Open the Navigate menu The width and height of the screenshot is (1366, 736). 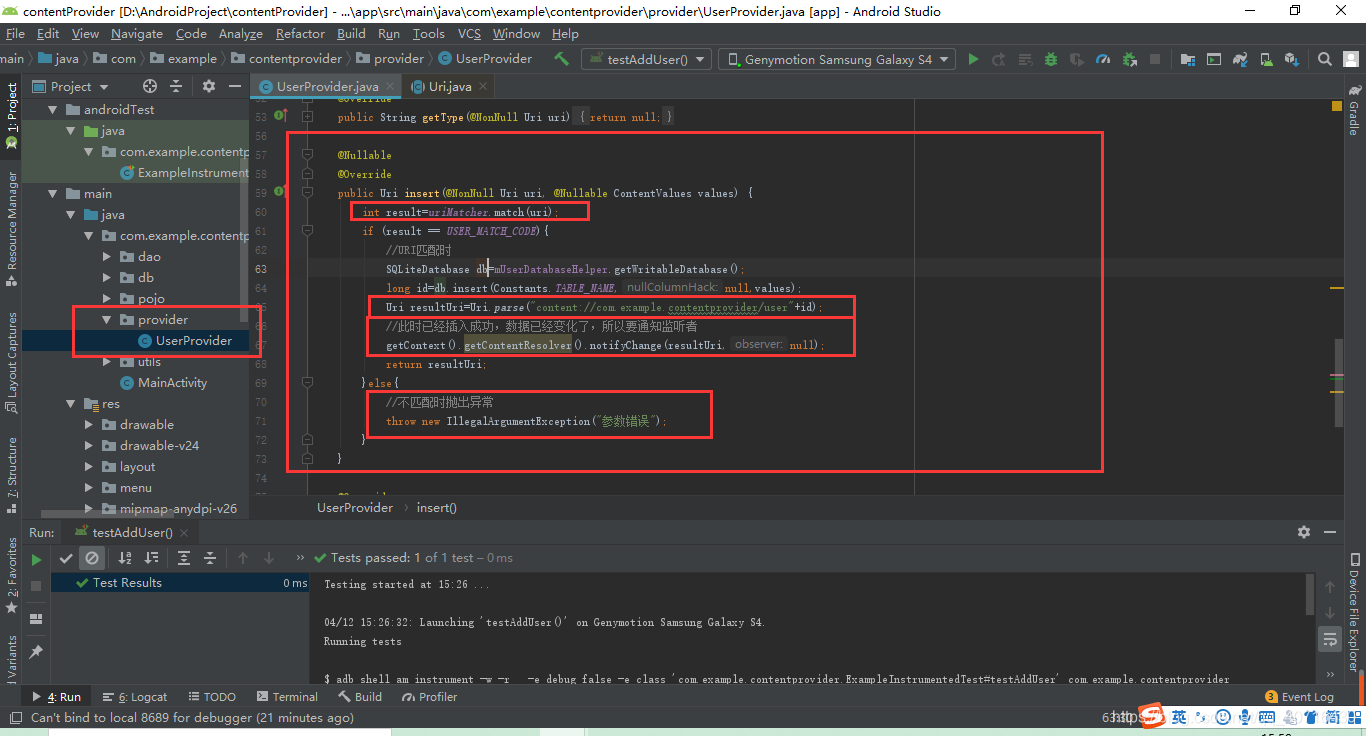137,33
